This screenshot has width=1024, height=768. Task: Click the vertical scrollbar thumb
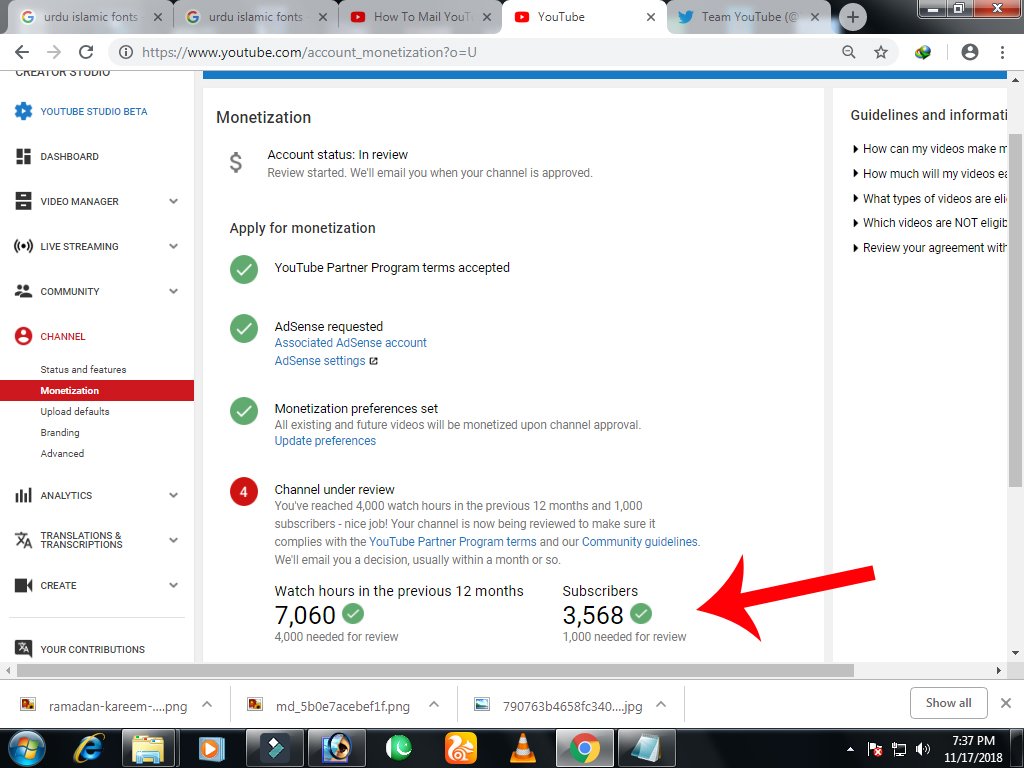pyautogui.click(x=1014, y=310)
